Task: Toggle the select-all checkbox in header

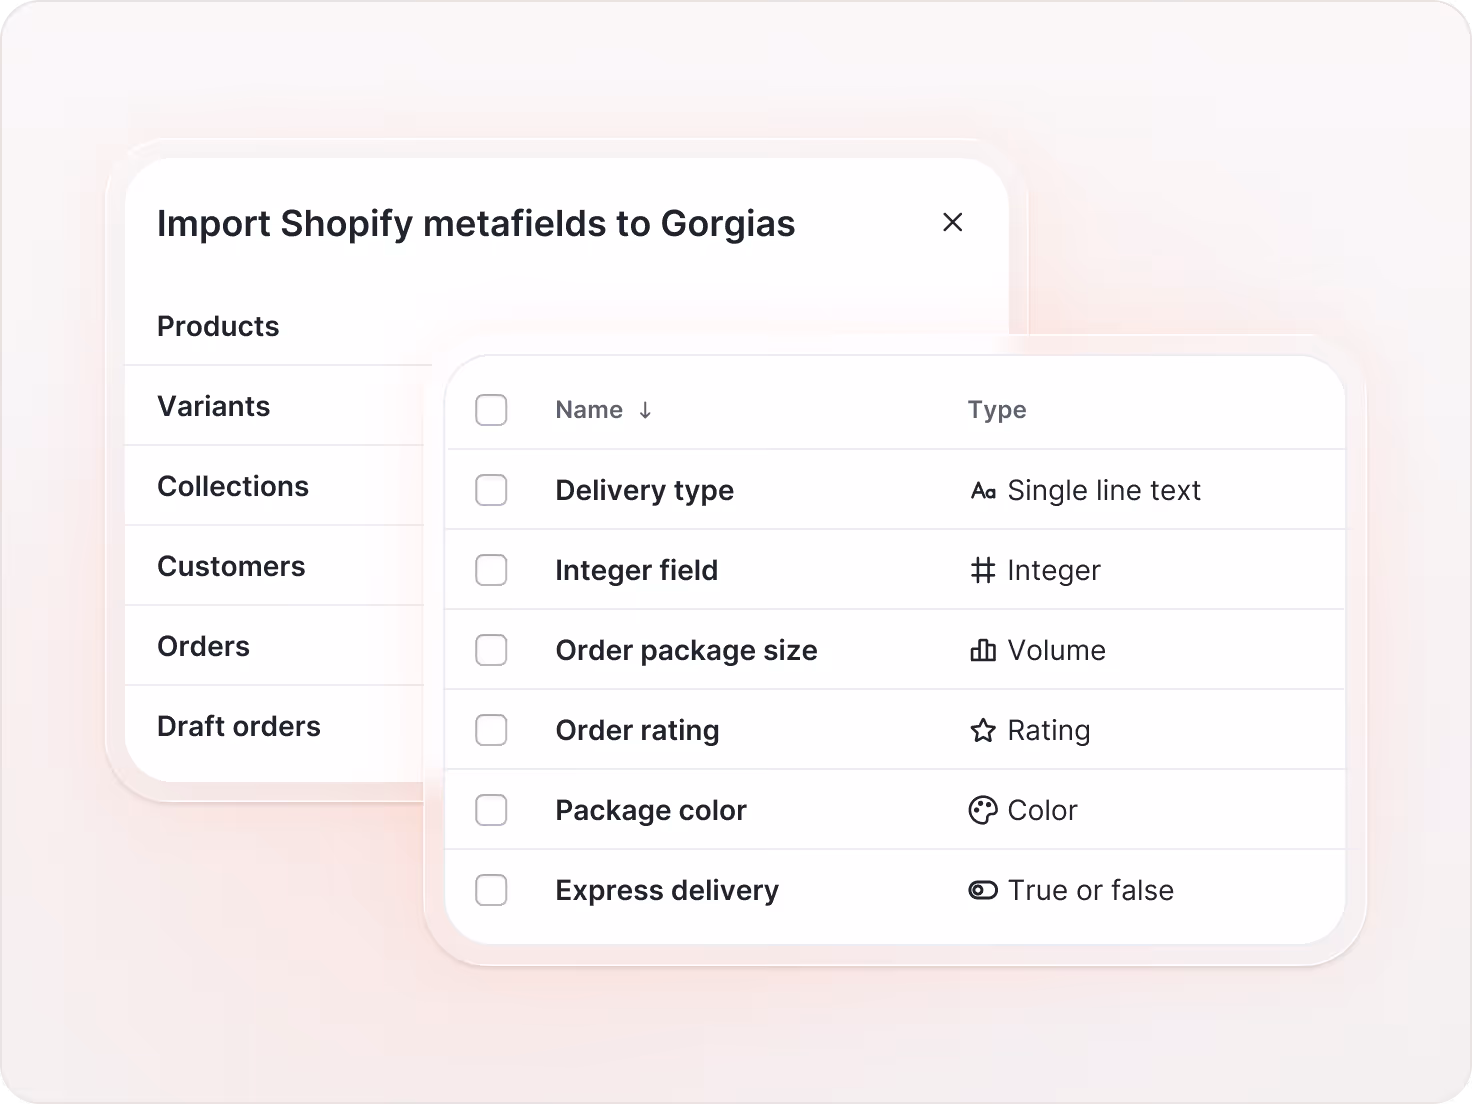Action: pyautogui.click(x=491, y=410)
